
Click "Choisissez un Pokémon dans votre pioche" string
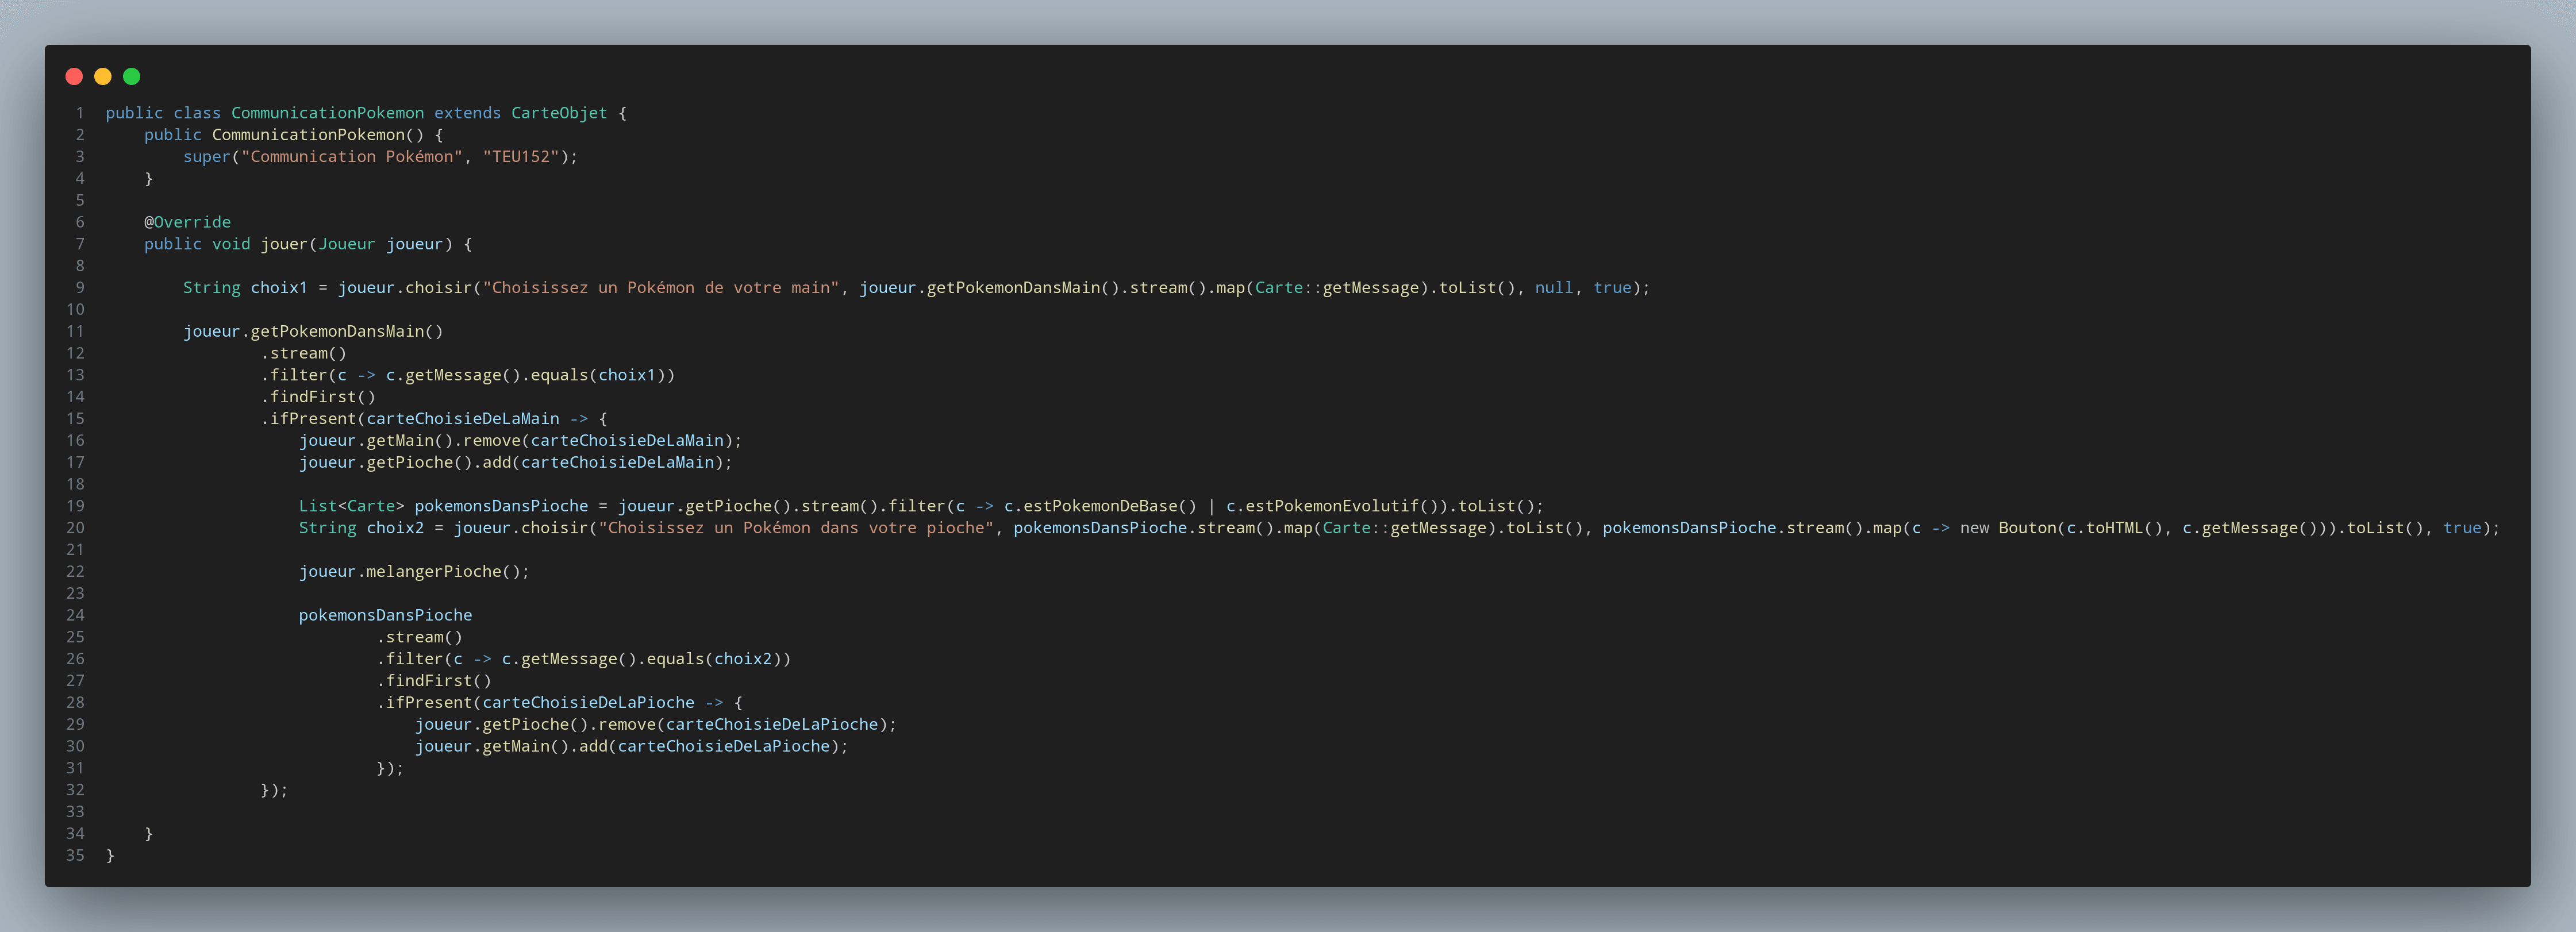click(796, 528)
